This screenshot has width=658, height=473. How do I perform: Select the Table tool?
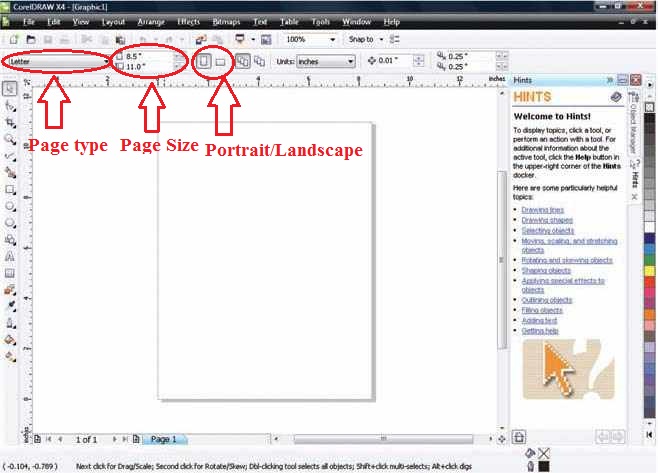[x=10, y=273]
